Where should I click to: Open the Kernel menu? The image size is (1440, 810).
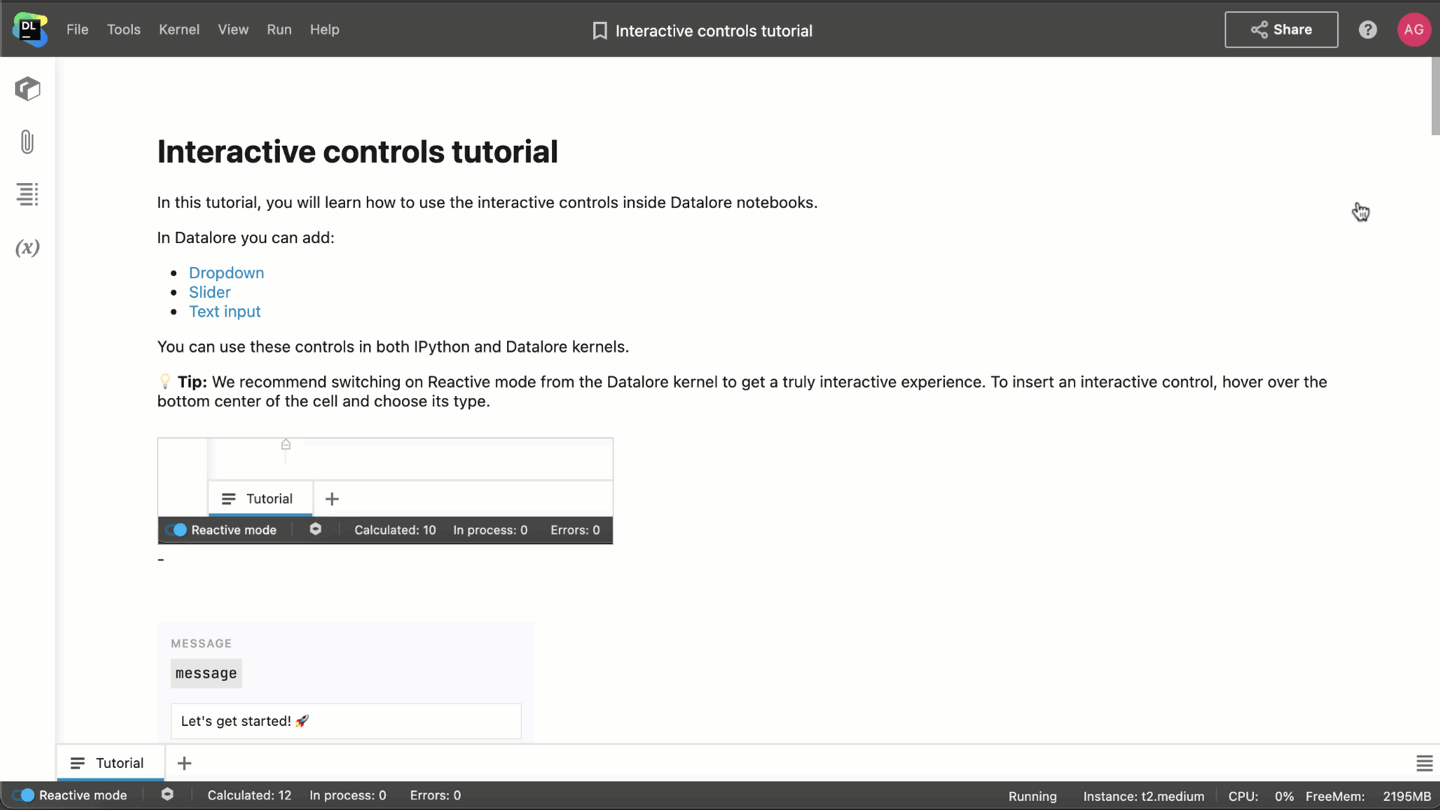pos(179,30)
